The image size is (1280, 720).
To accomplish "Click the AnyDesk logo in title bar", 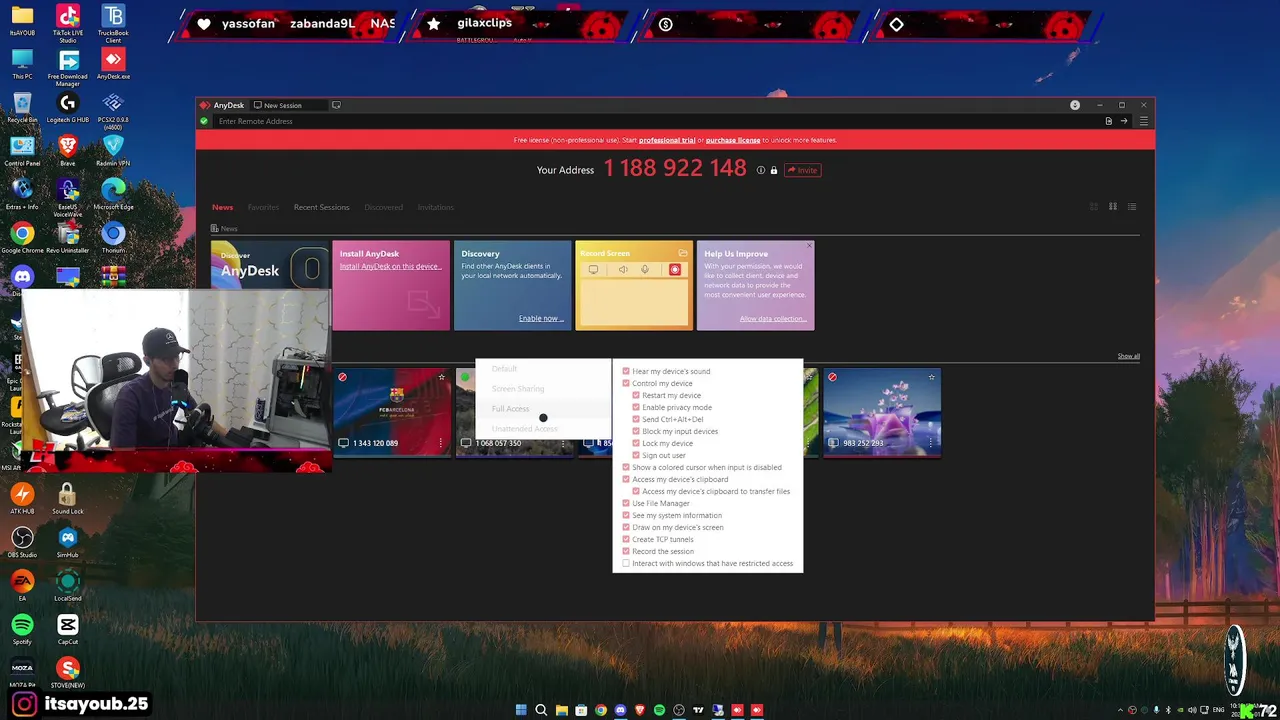I will click(205, 105).
